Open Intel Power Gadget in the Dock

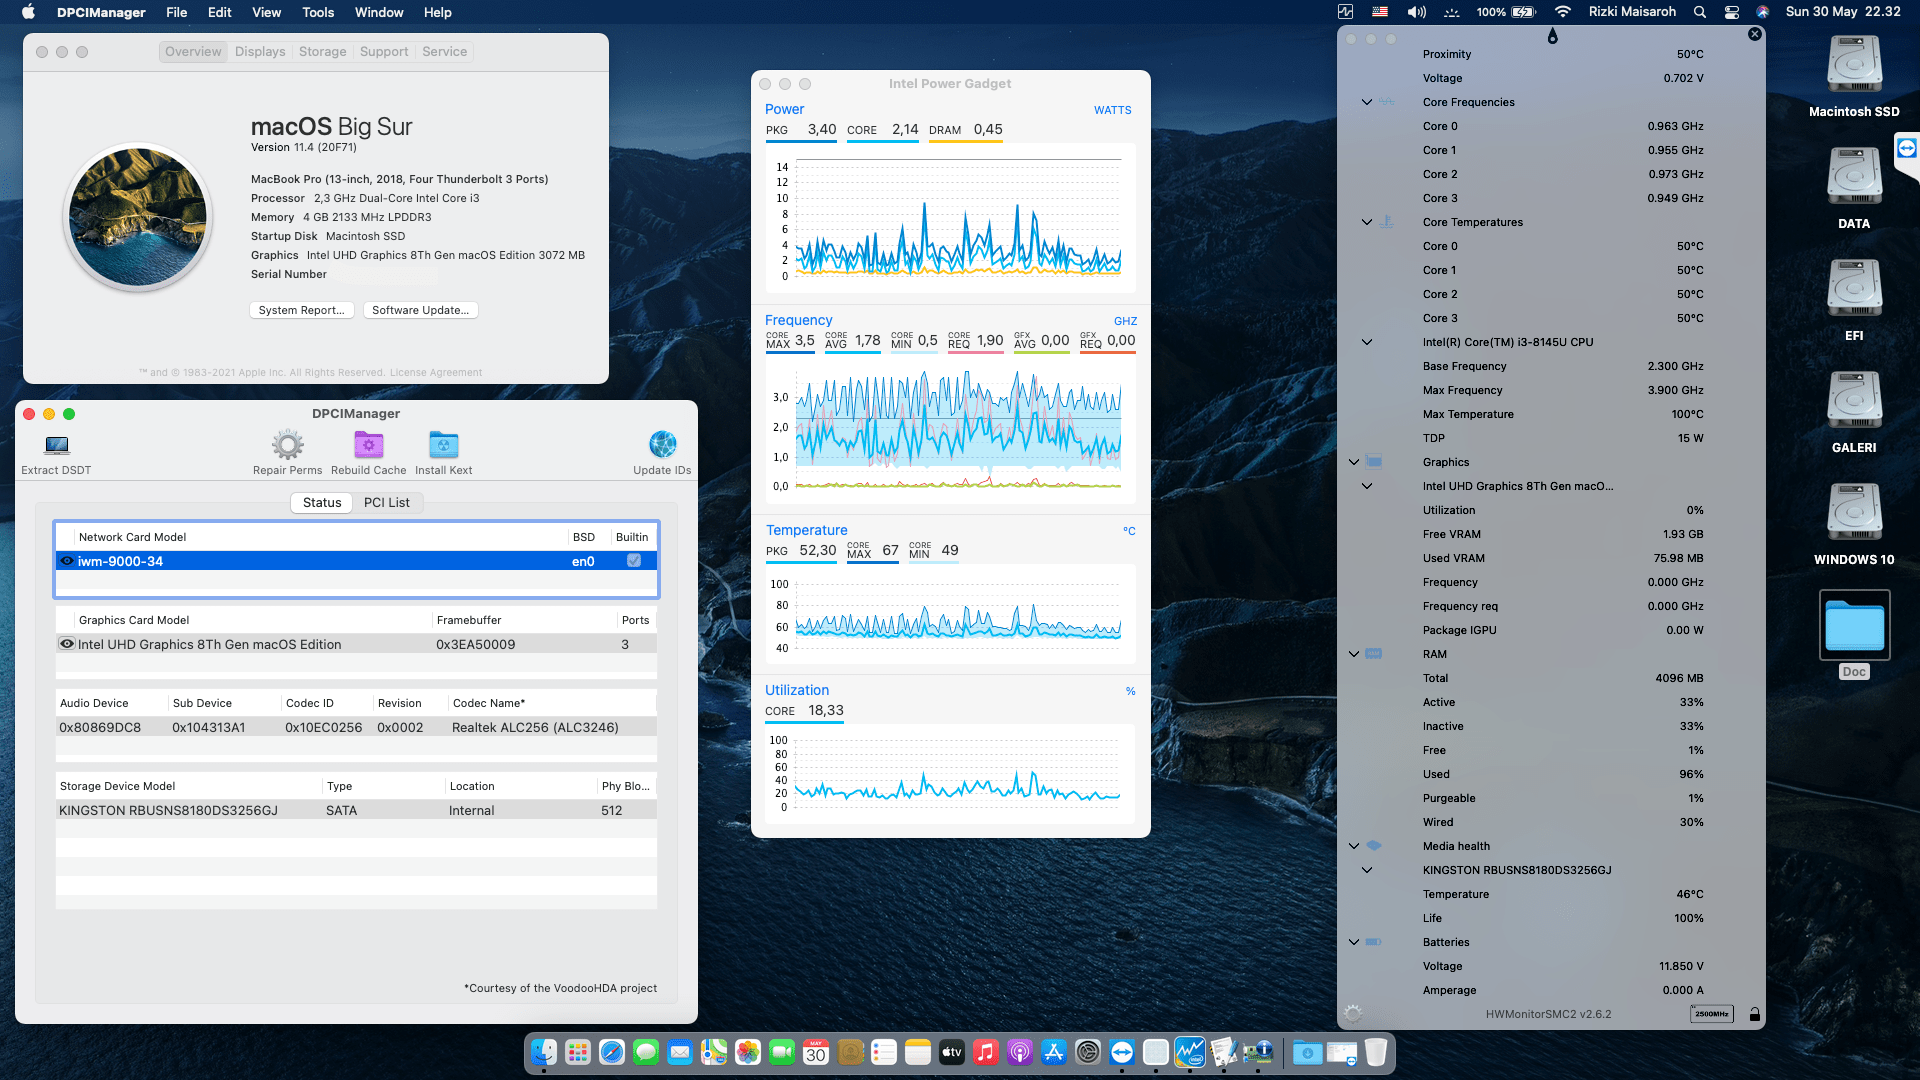click(x=1190, y=1052)
